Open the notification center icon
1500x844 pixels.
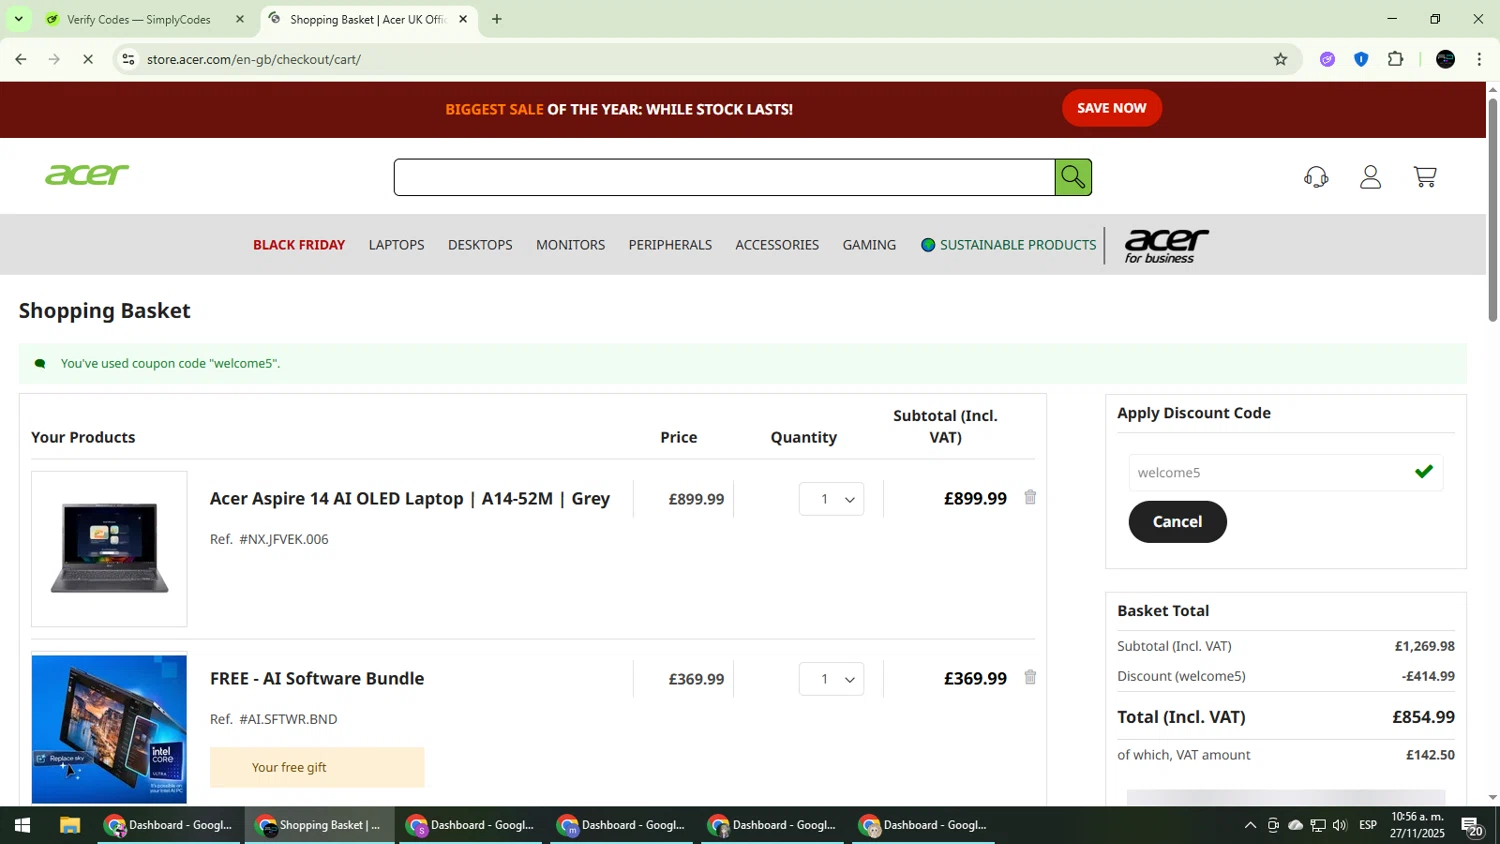tap(1472, 825)
